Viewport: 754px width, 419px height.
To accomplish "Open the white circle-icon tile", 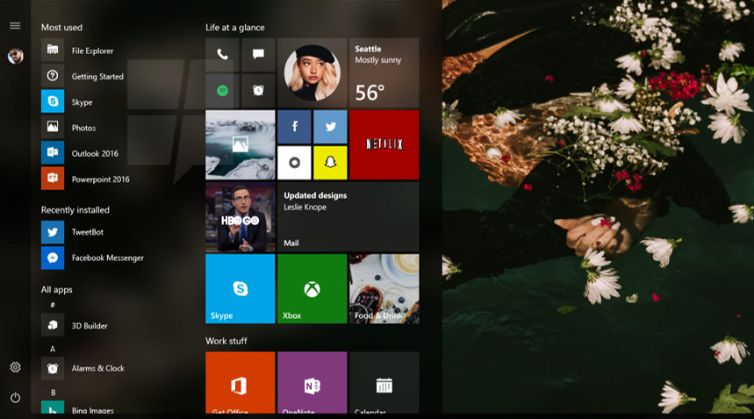I will click(294, 163).
